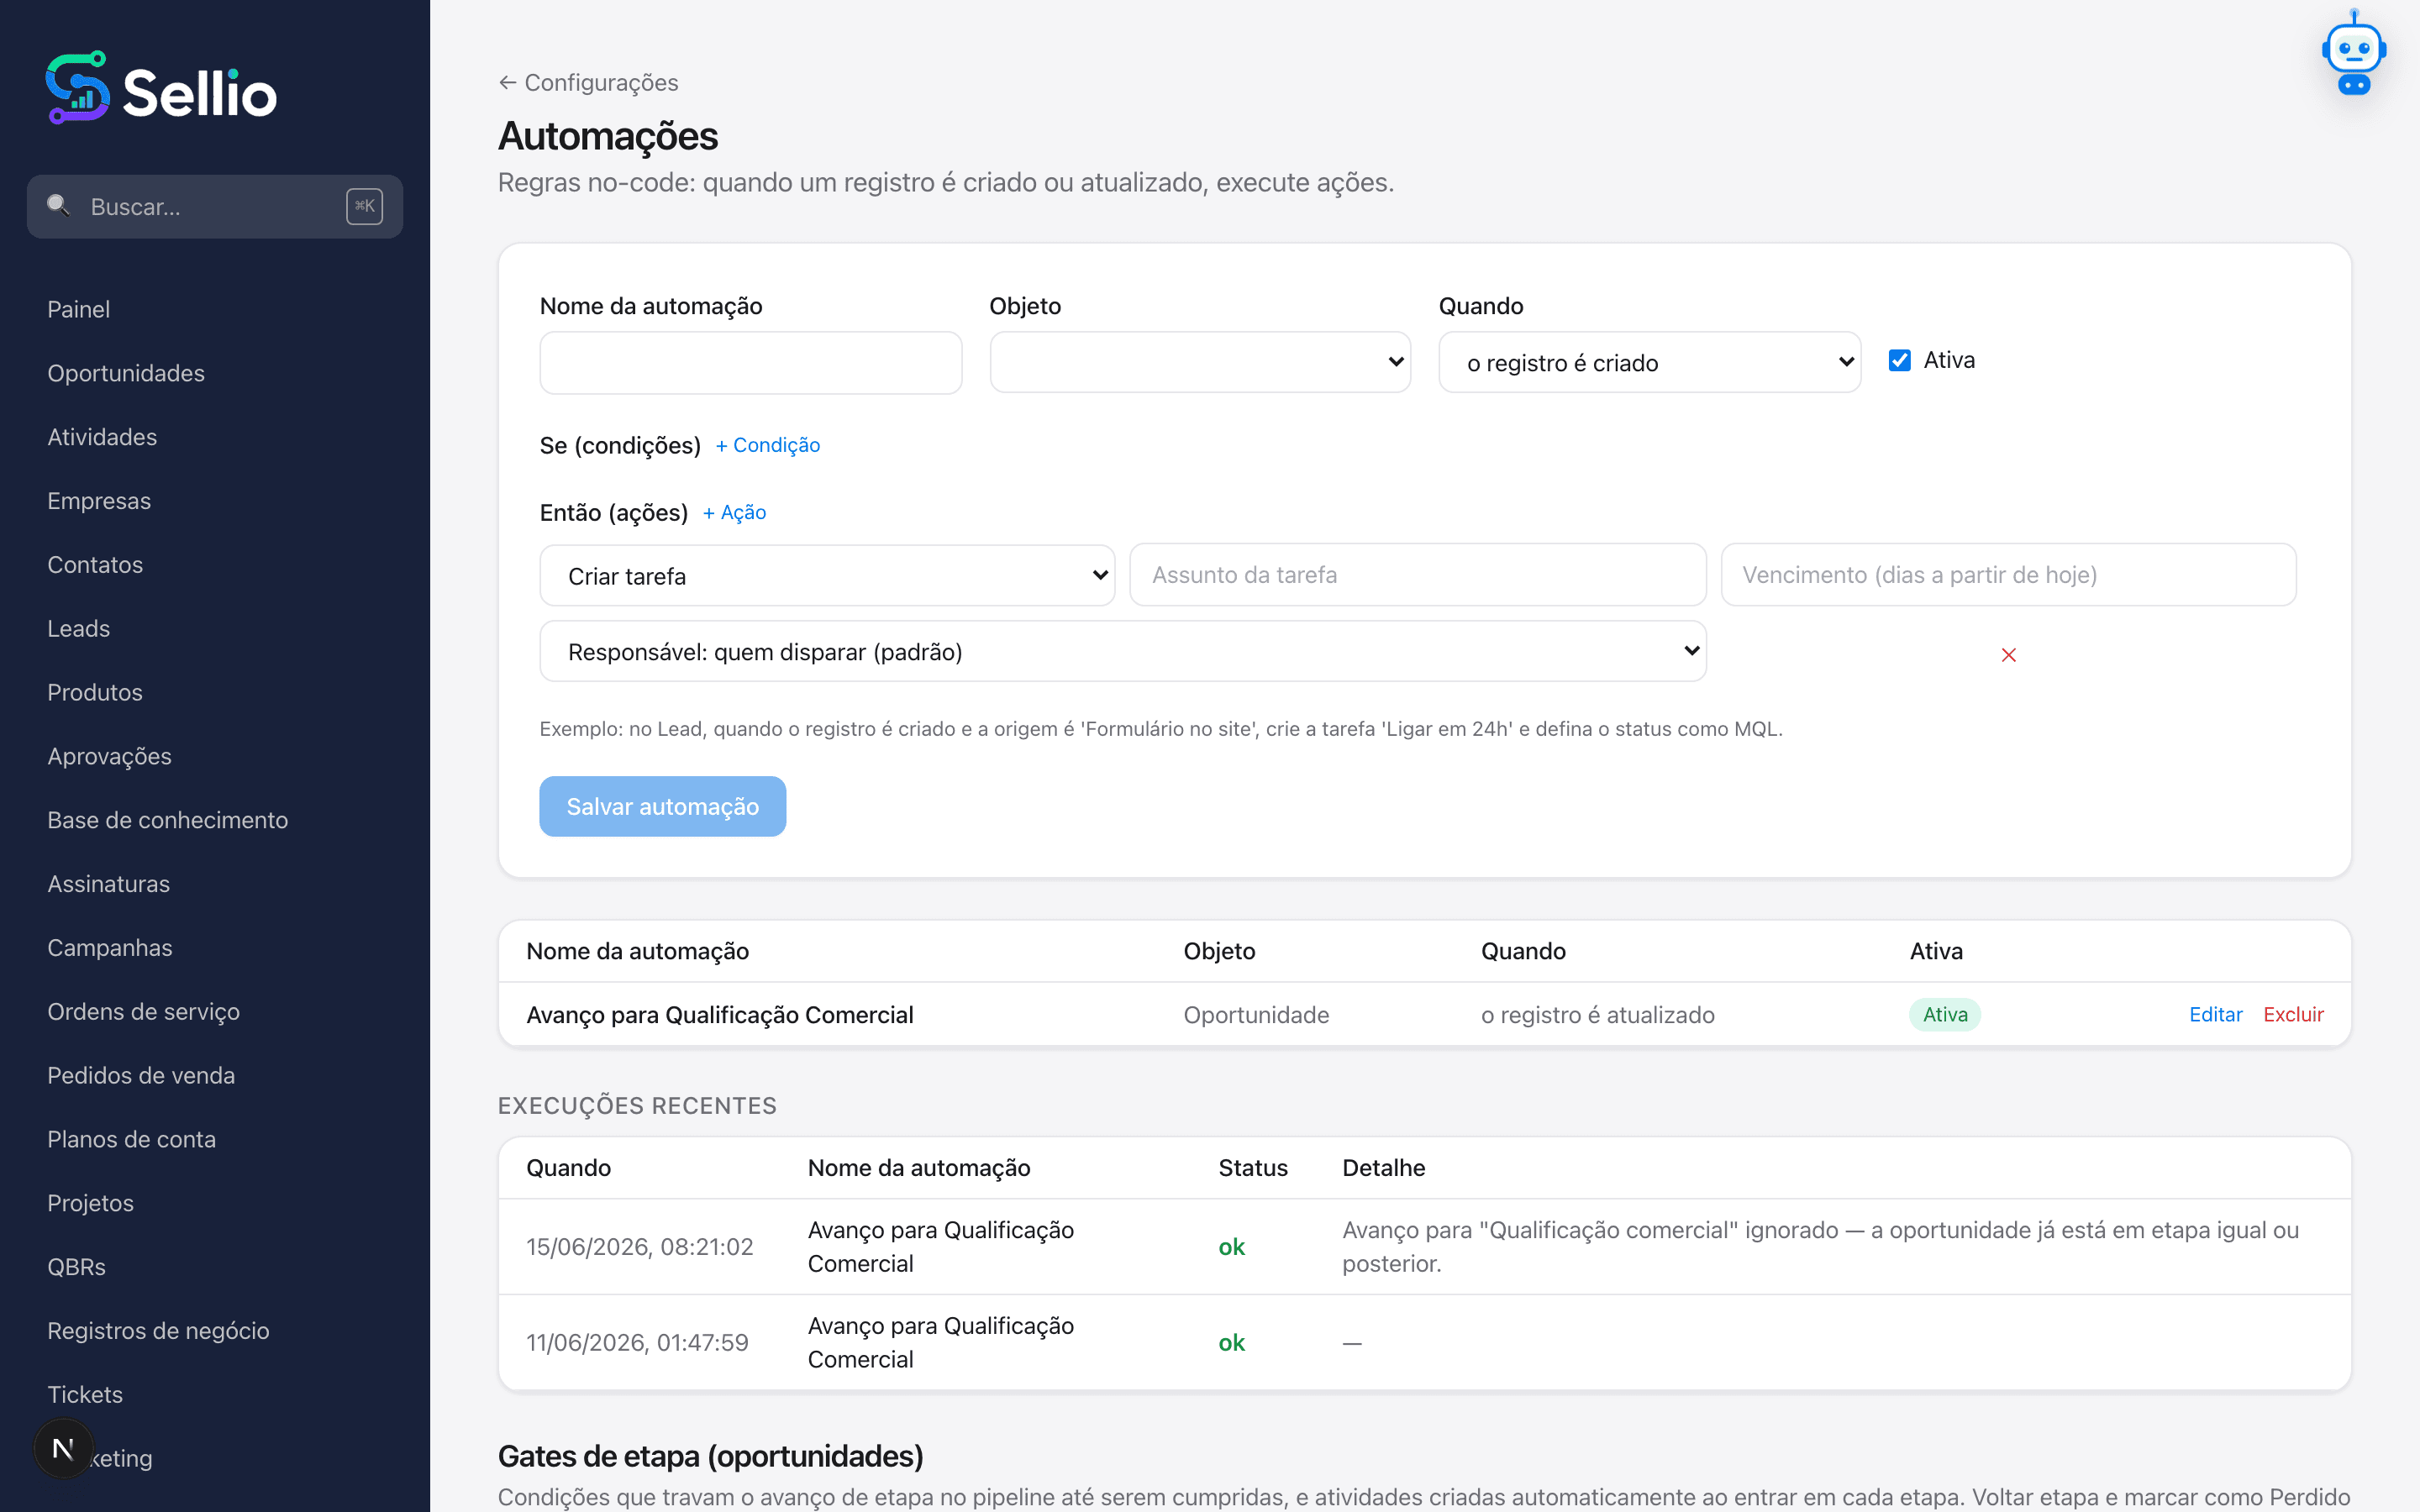This screenshot has width=2420, height=1512.
Task: Add an action with + Ação
Action: tap(734, 512)
